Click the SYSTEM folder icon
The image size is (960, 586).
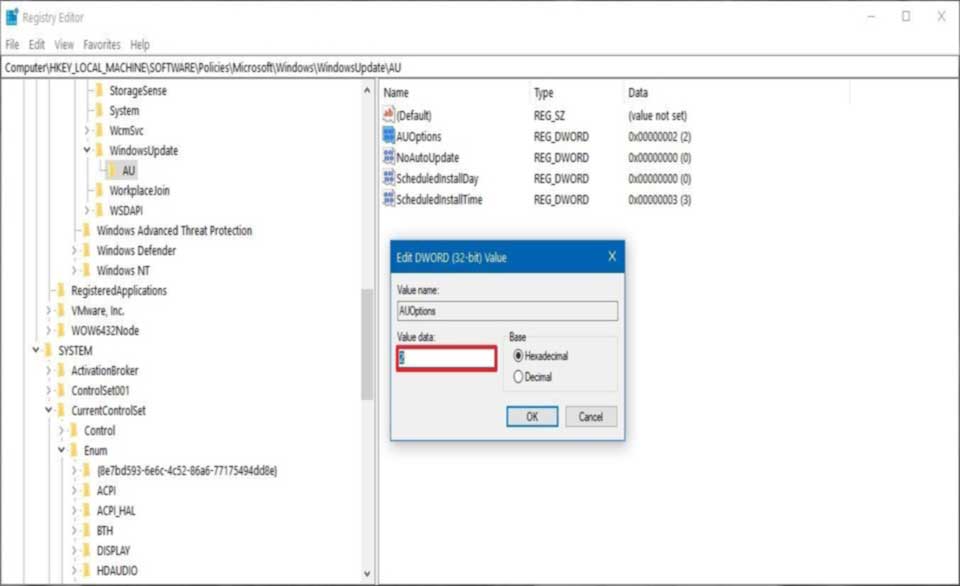point(48,350)
